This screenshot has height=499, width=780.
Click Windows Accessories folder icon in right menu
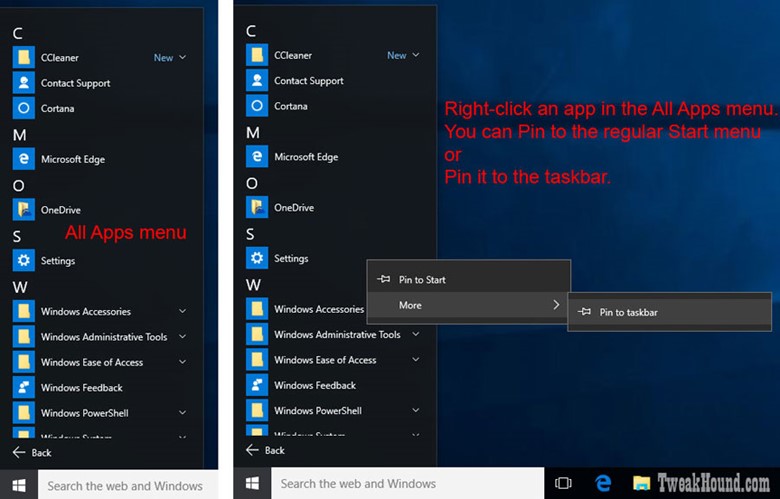pos(257,308)
